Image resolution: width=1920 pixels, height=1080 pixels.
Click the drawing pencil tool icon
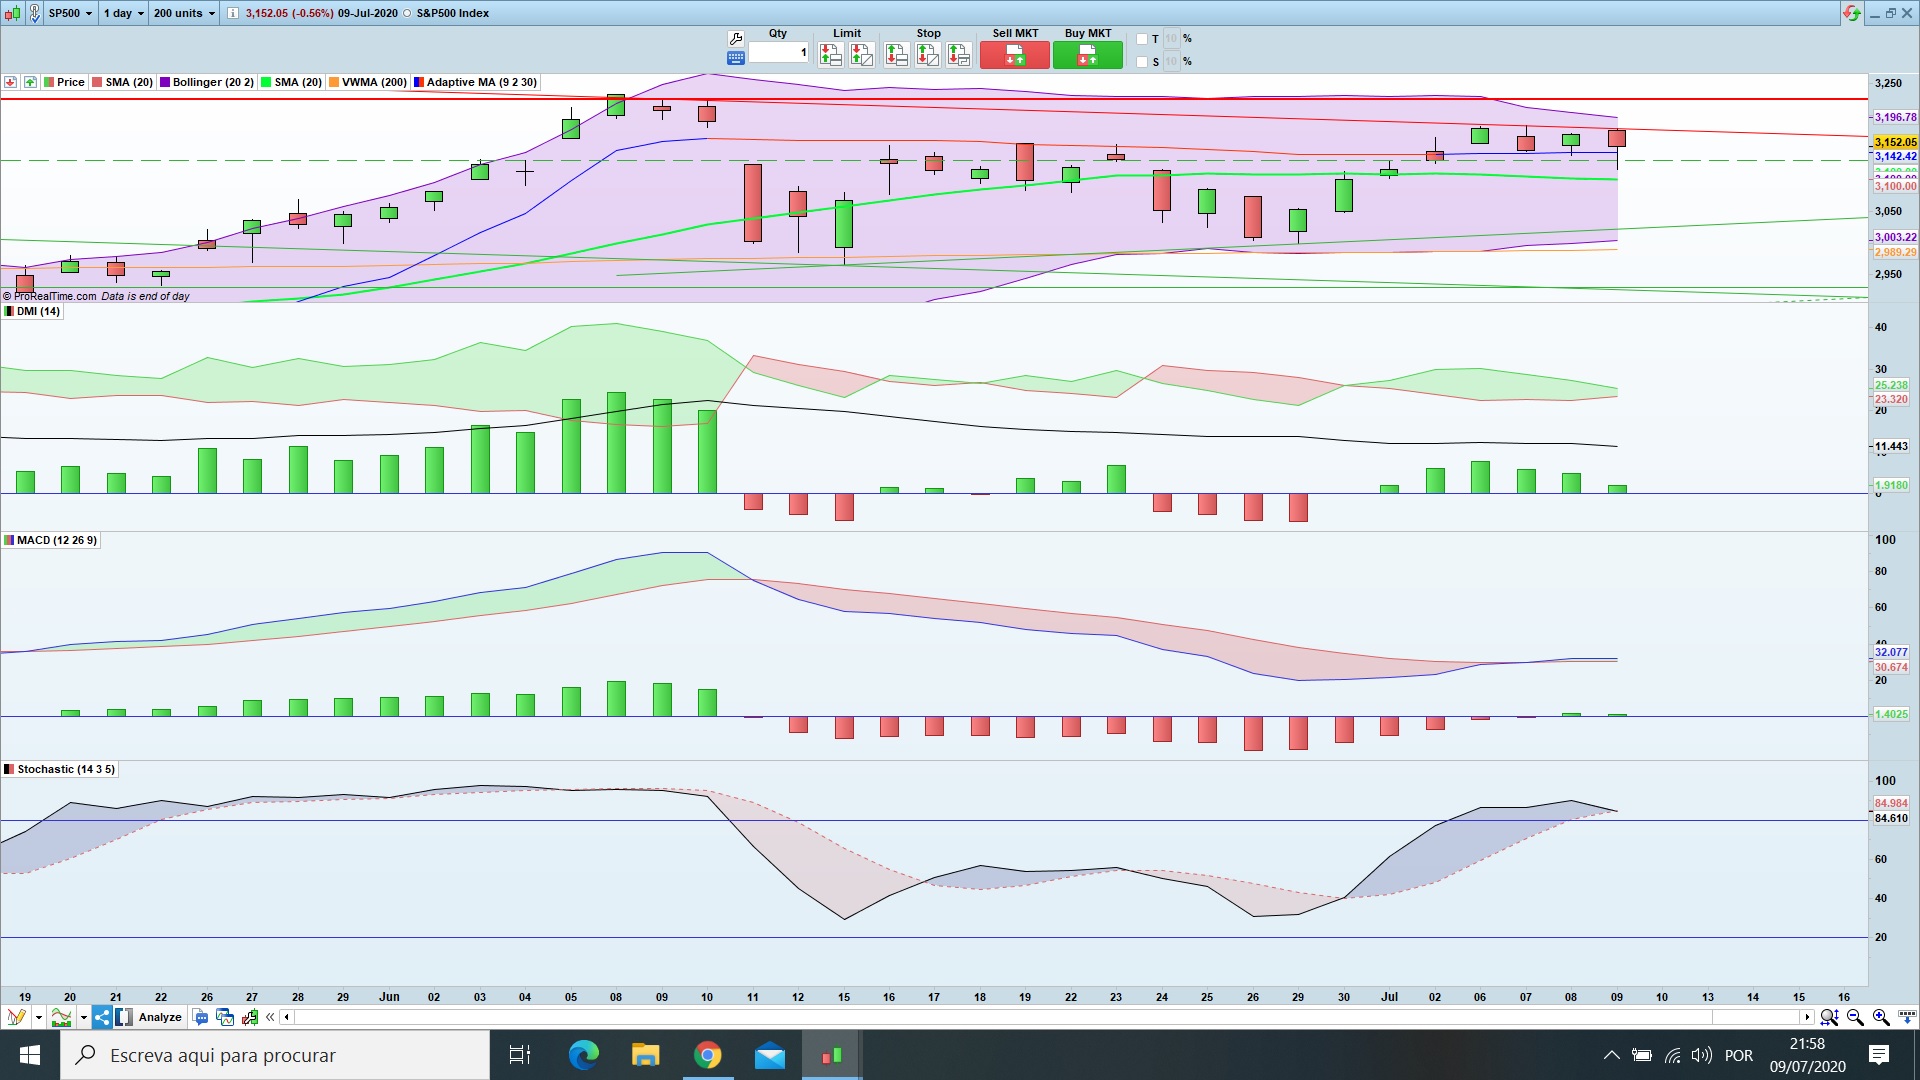pyautogui.click(x=16, y=1017)
